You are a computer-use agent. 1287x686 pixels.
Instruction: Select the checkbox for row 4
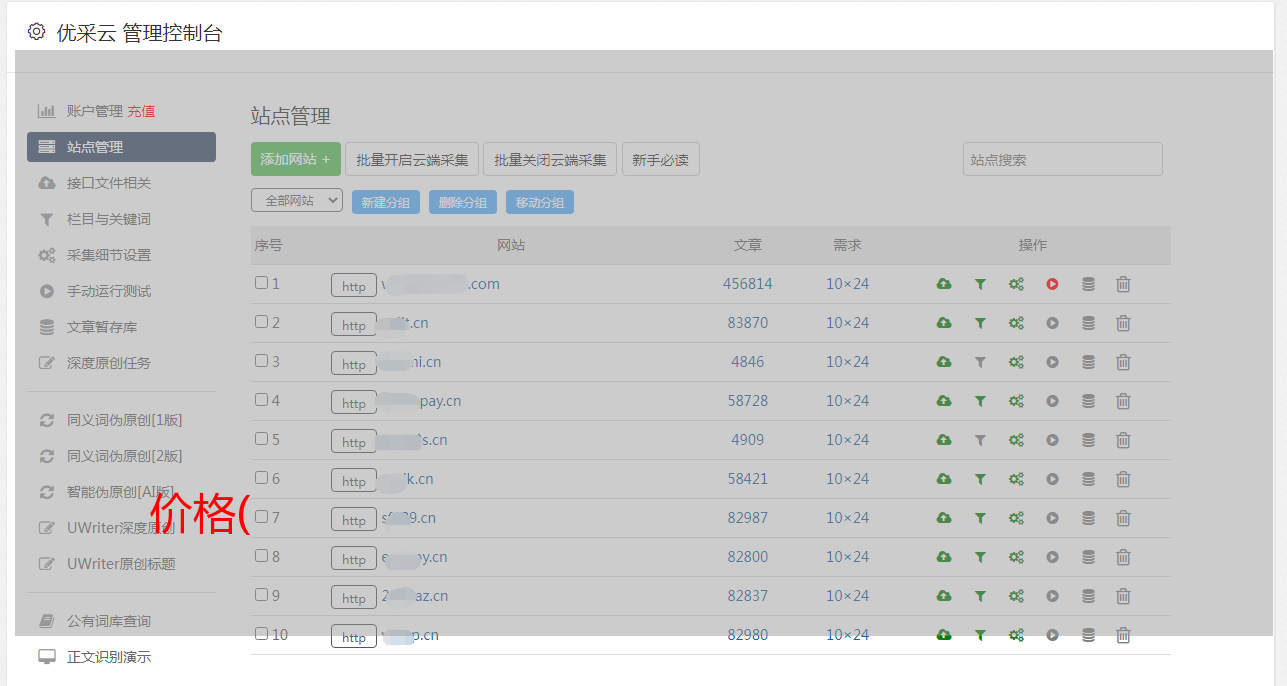pos(261,400)
